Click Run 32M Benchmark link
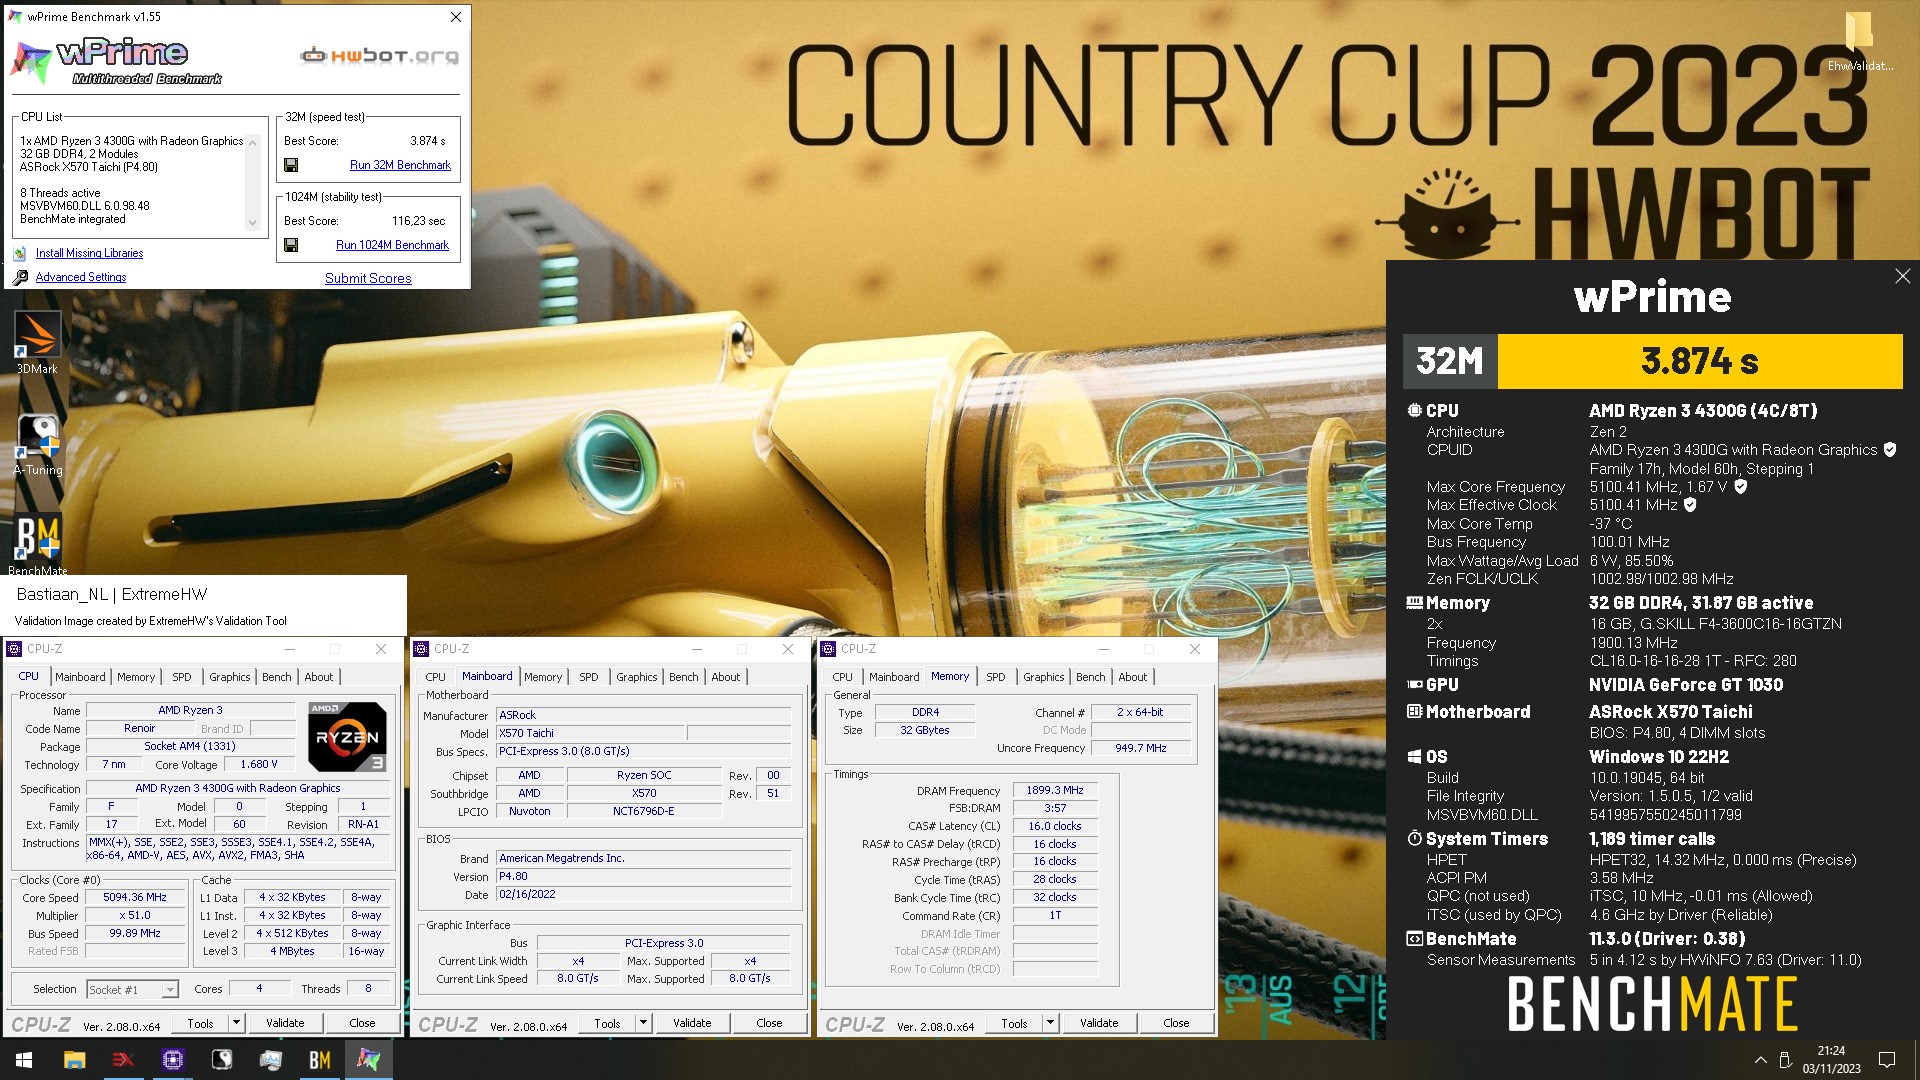 [x=400, y=165]
